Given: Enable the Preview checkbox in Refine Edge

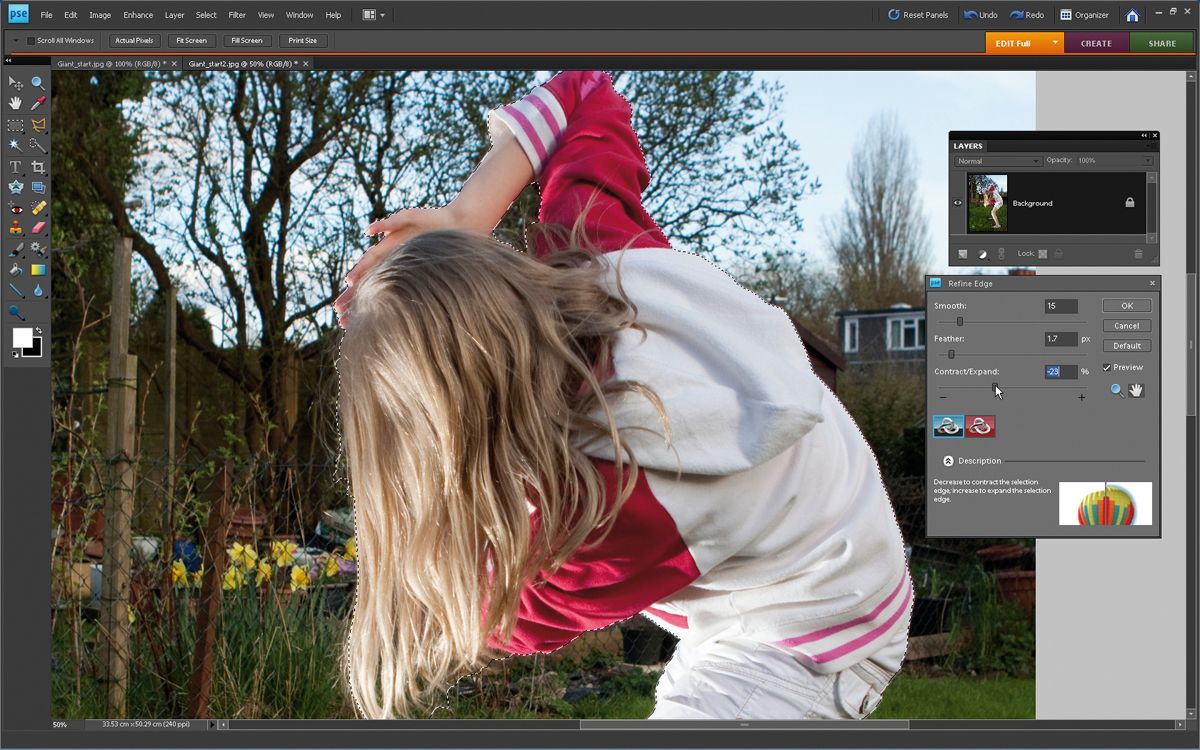Looking at the screenshot, I should (1107, 367).
